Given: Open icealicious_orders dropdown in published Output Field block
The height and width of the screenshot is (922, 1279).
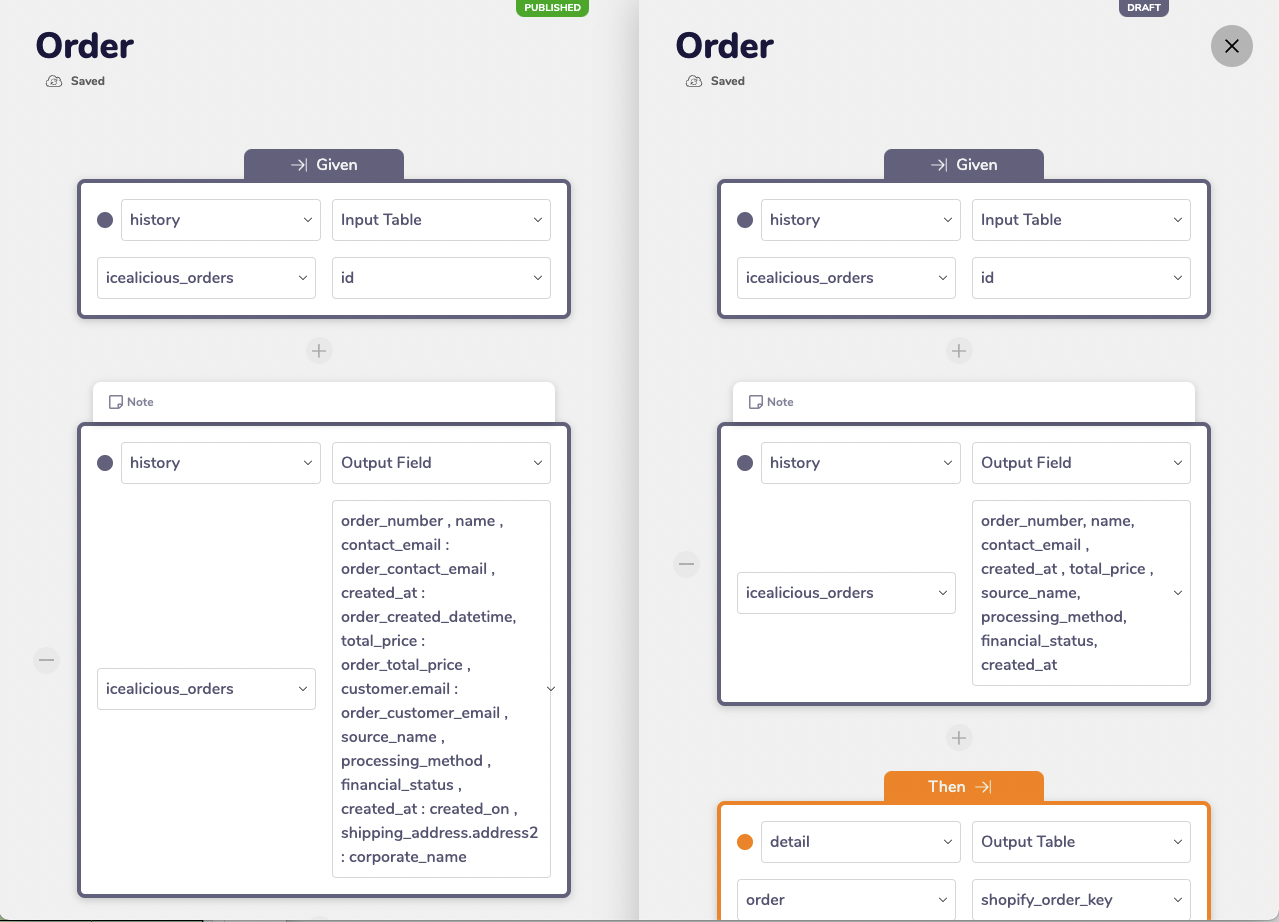Looking at the screenshot, I should pos(206,689).
